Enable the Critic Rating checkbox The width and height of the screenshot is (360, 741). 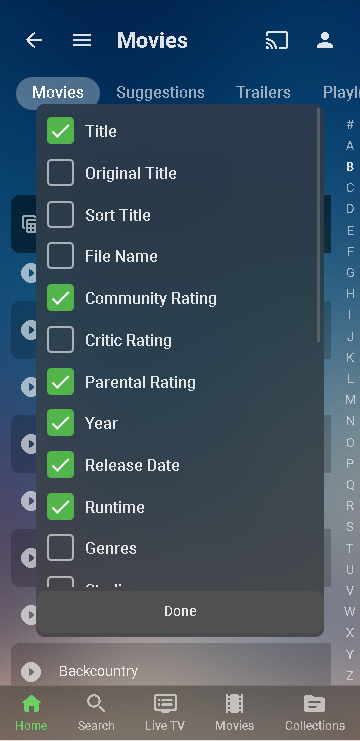[x=60, y=339]
